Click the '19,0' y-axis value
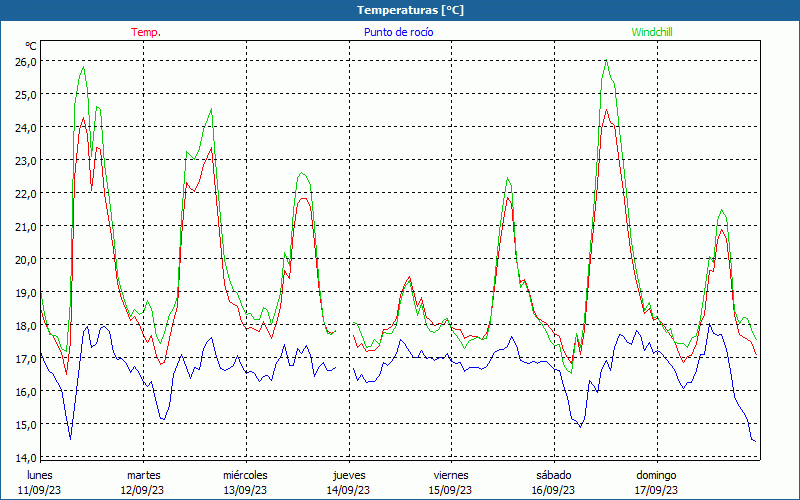The width and height of the screenshot is (800, 500). tap(27, 293)
